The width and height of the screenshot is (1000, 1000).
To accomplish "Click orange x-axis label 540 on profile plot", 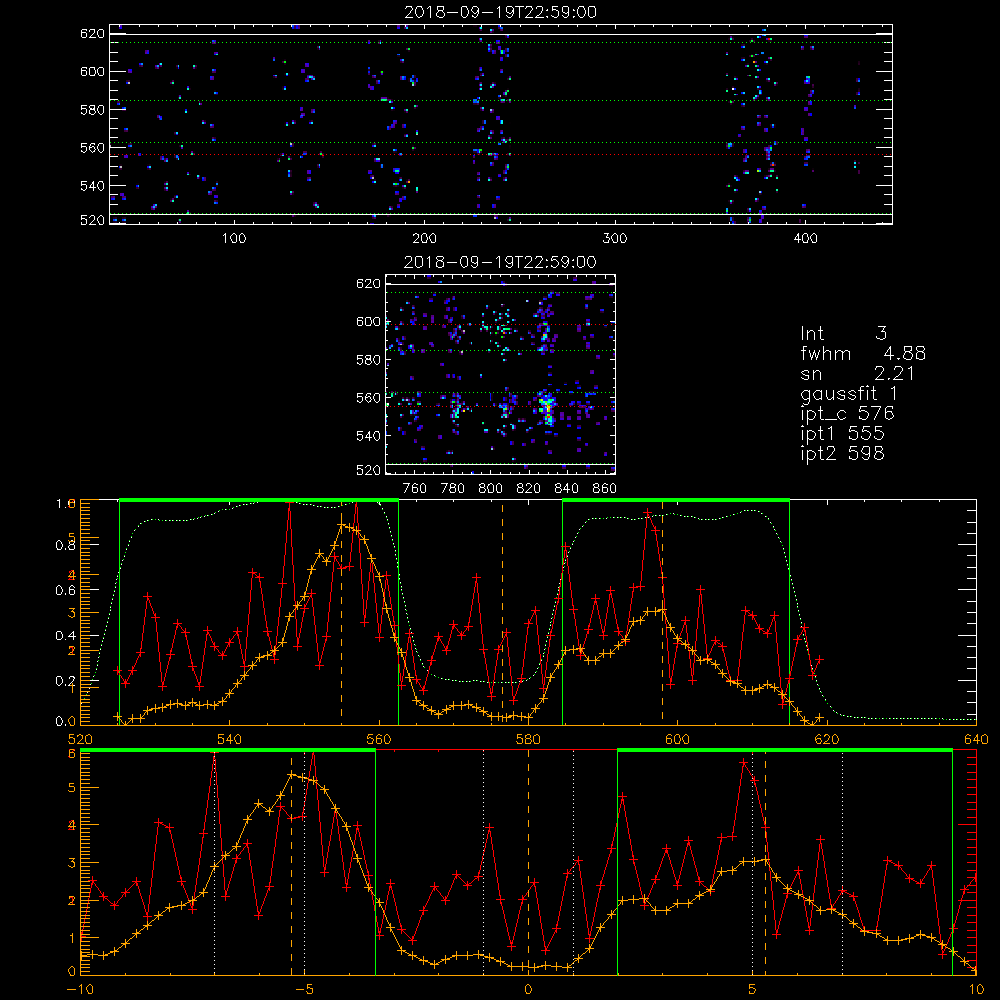I will 230,739.
